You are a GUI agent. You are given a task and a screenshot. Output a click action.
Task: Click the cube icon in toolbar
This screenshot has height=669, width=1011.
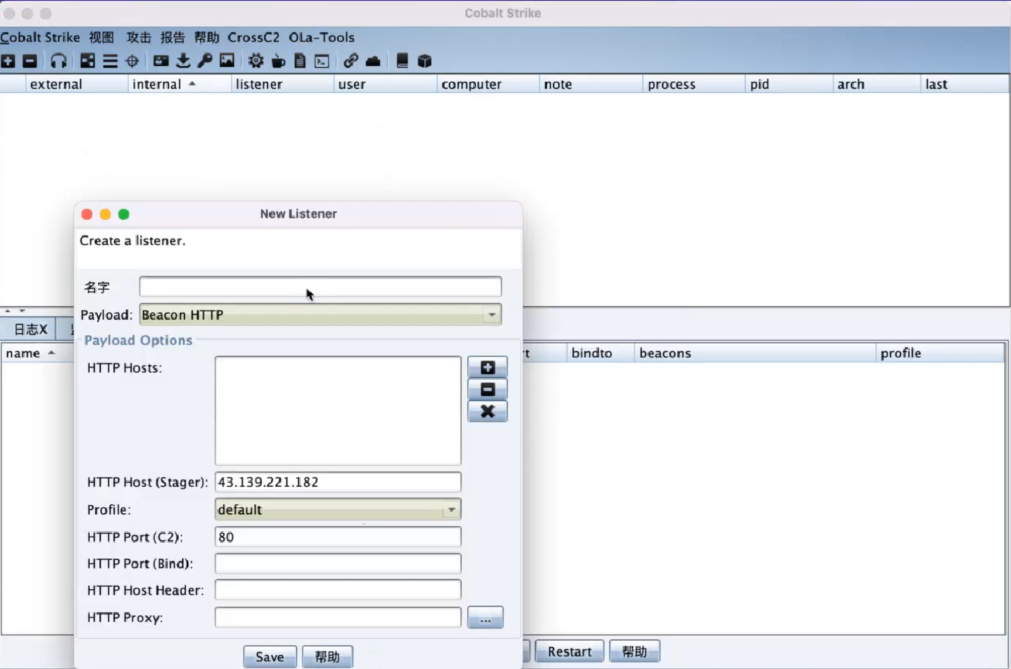click(424, 61)
